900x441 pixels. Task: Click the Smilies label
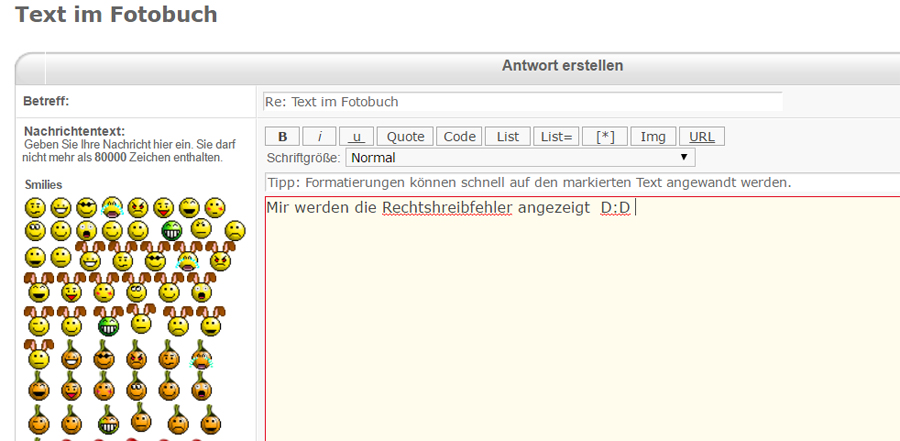pos(44,185)
